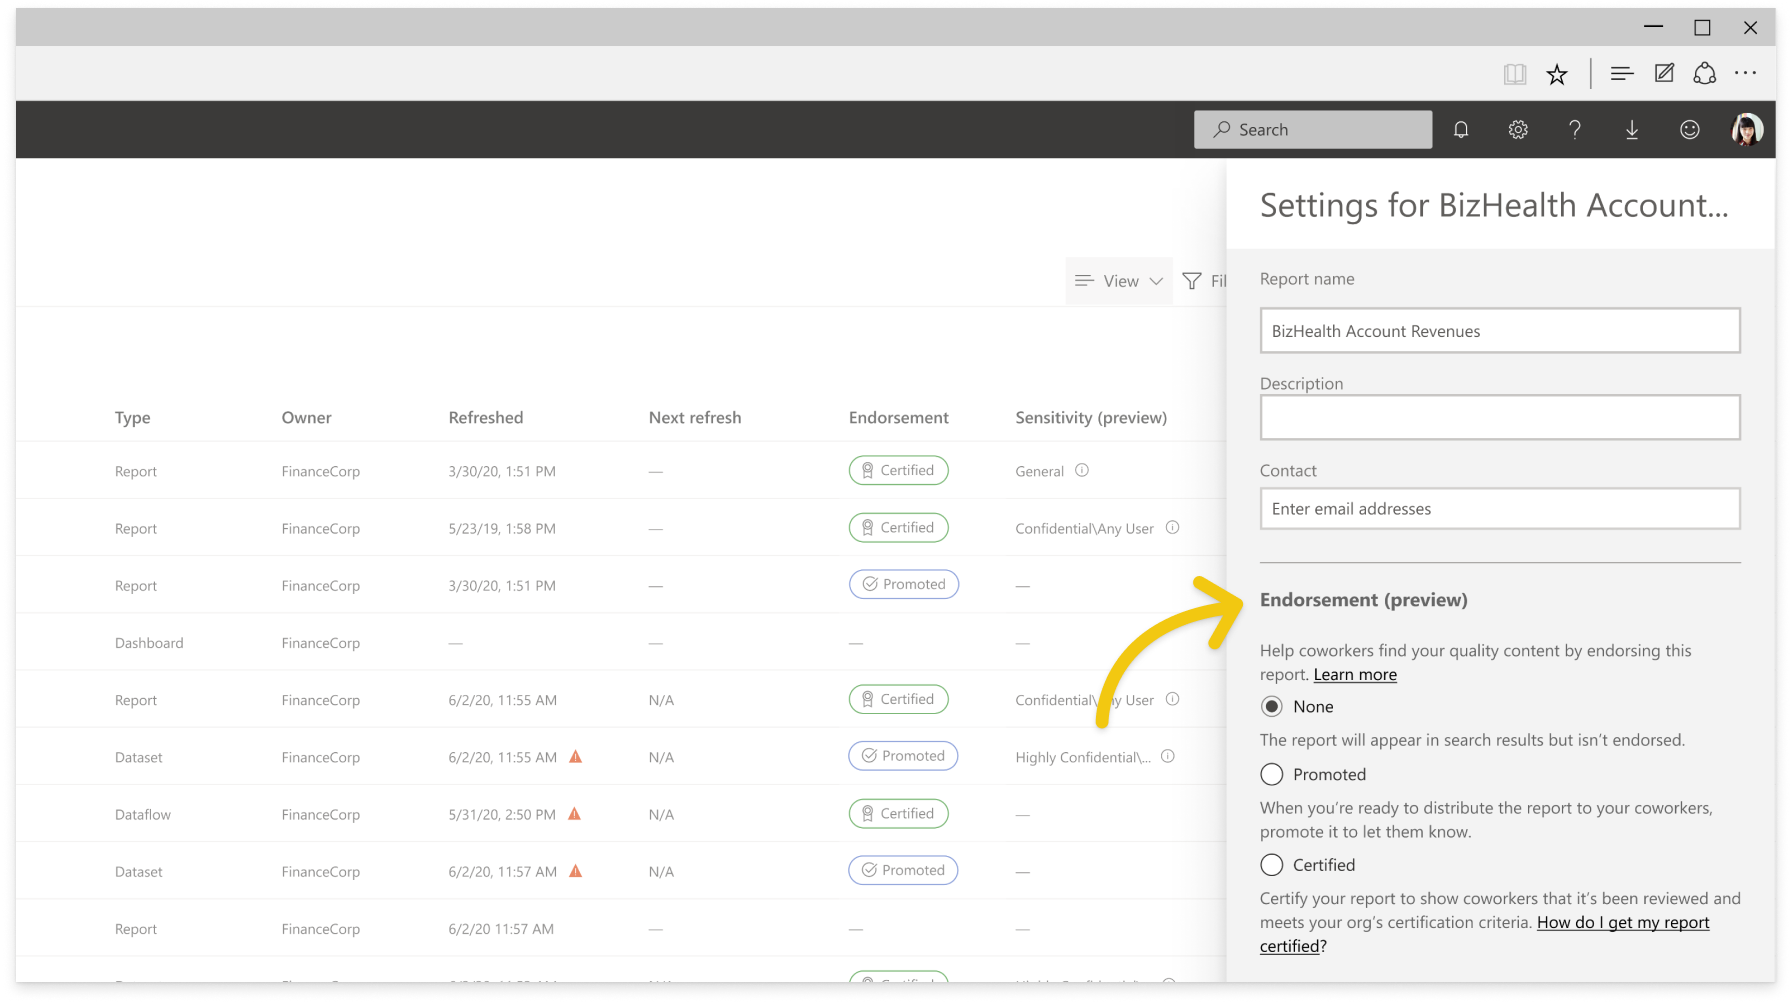Click the Promoted badge on the third report row
1790x1003 pixels.
(903, 584)
